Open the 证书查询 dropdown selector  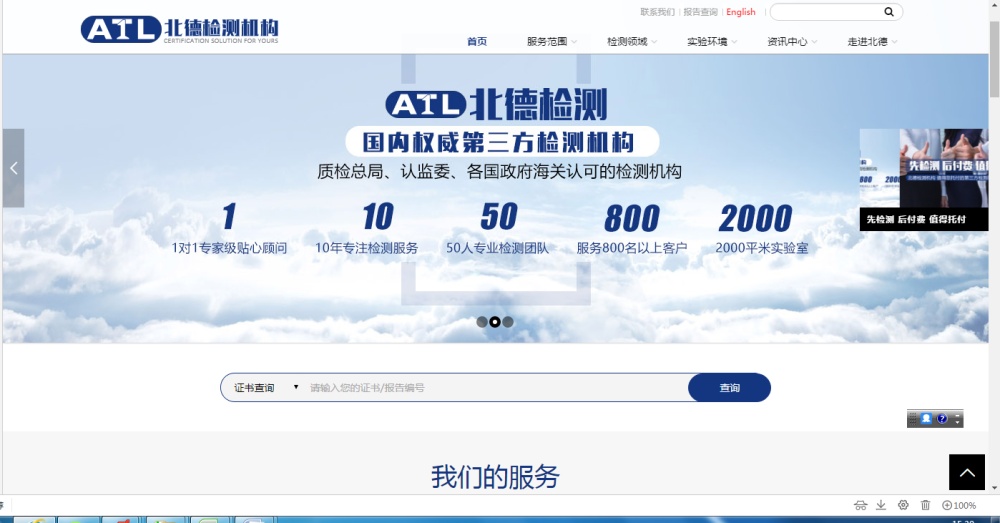click(266, 388)
